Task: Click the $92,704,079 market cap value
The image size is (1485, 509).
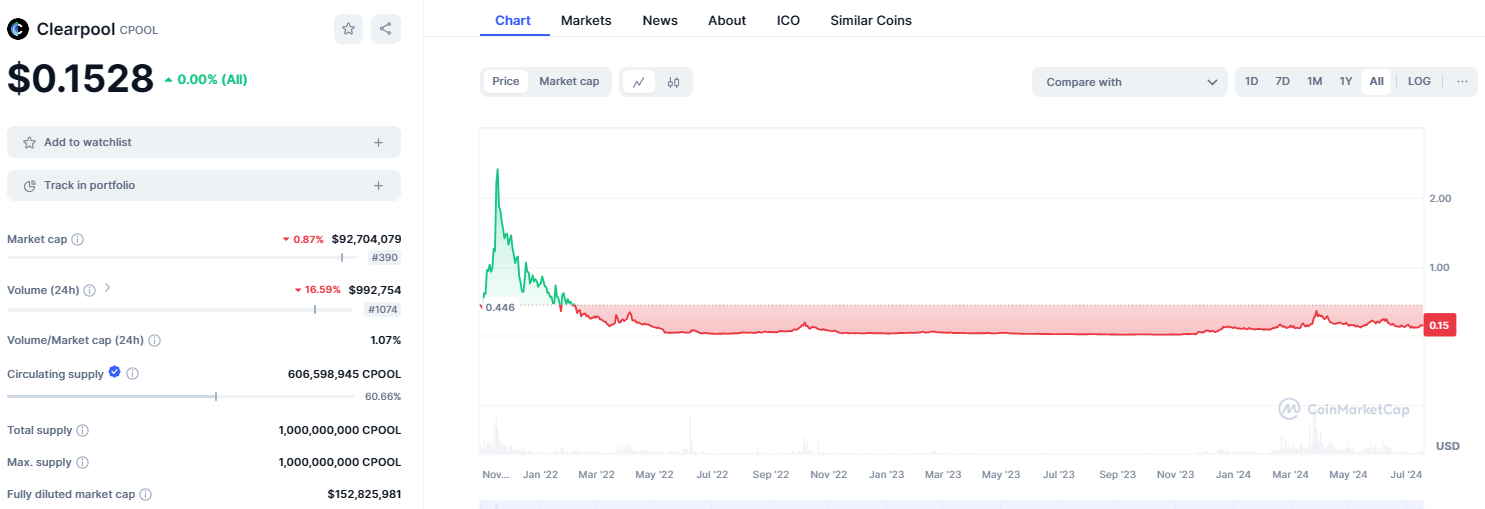Action: (x=366, y=240)
